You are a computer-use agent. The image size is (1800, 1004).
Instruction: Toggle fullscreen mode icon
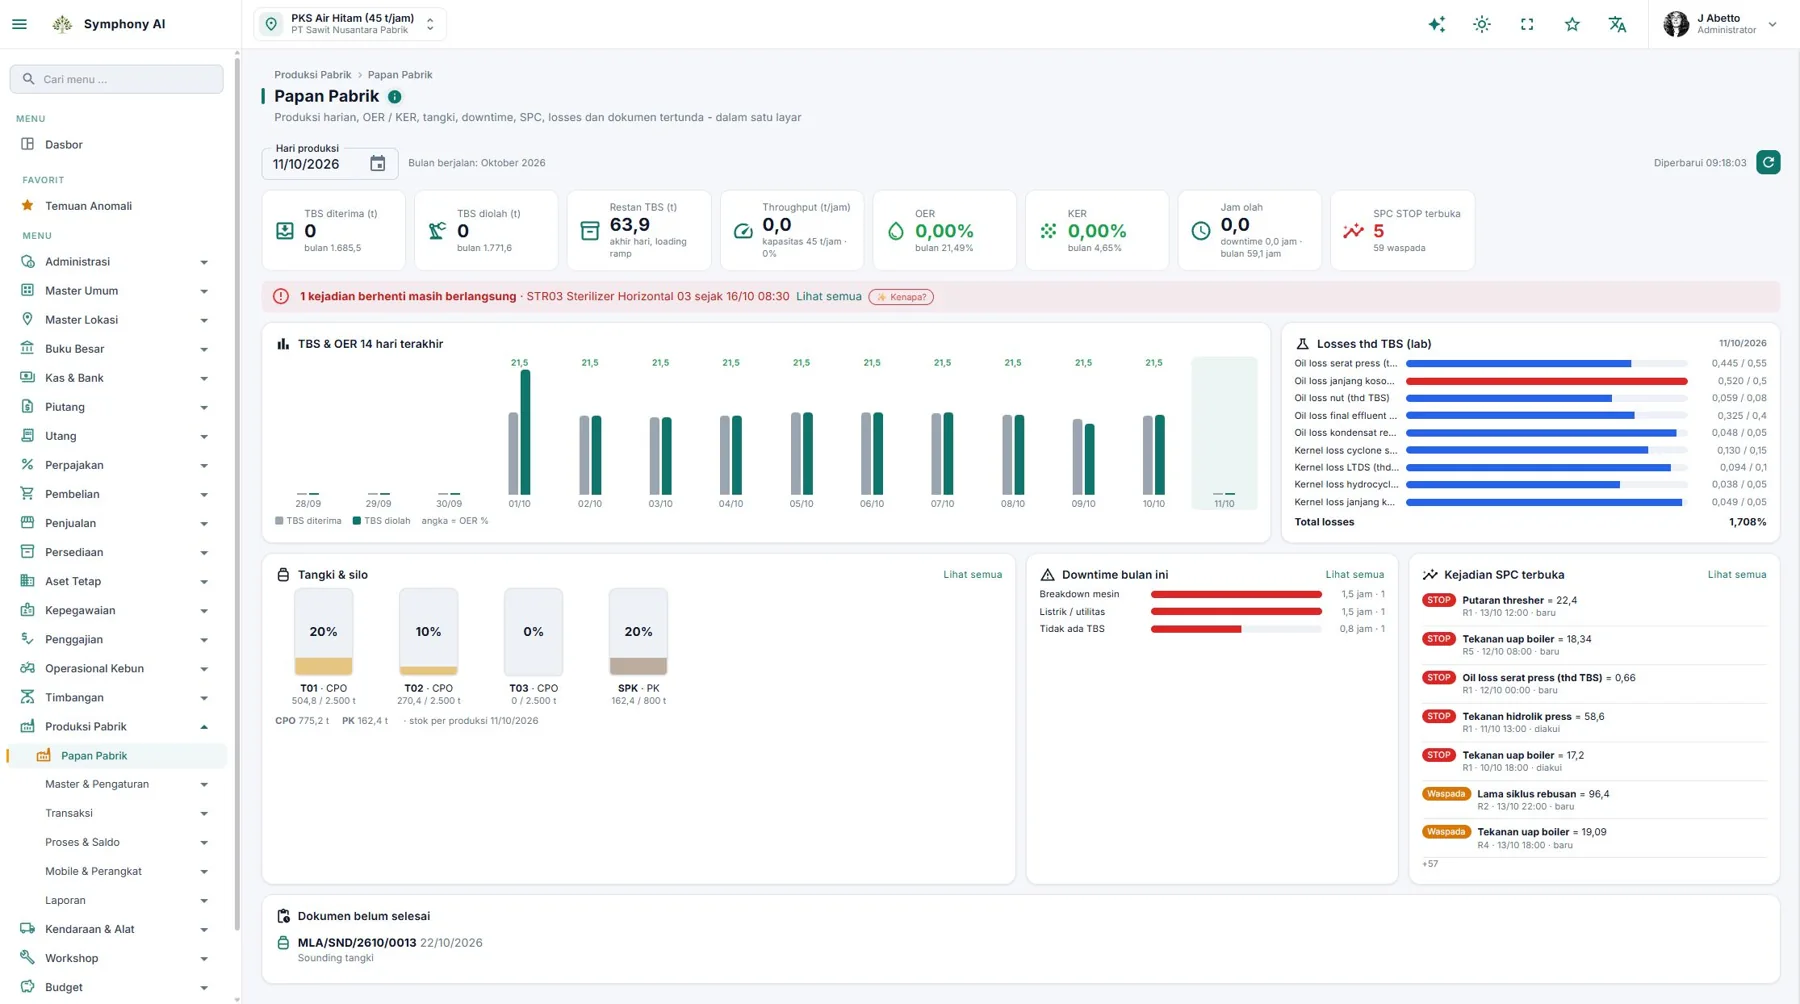tap(1527, 24)
